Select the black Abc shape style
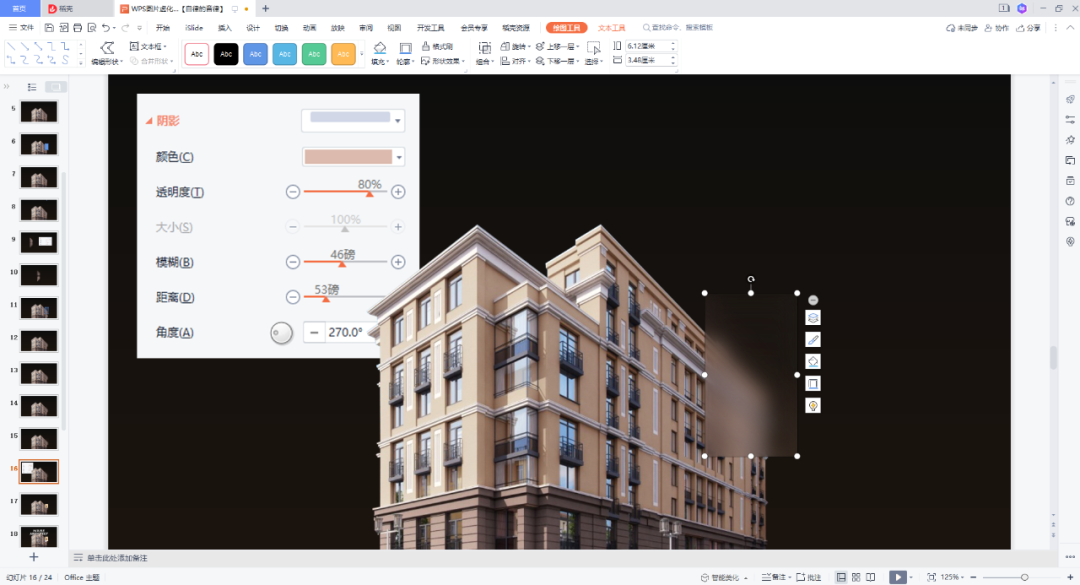This screenshot has width=1080, height=585. (226, 54)
